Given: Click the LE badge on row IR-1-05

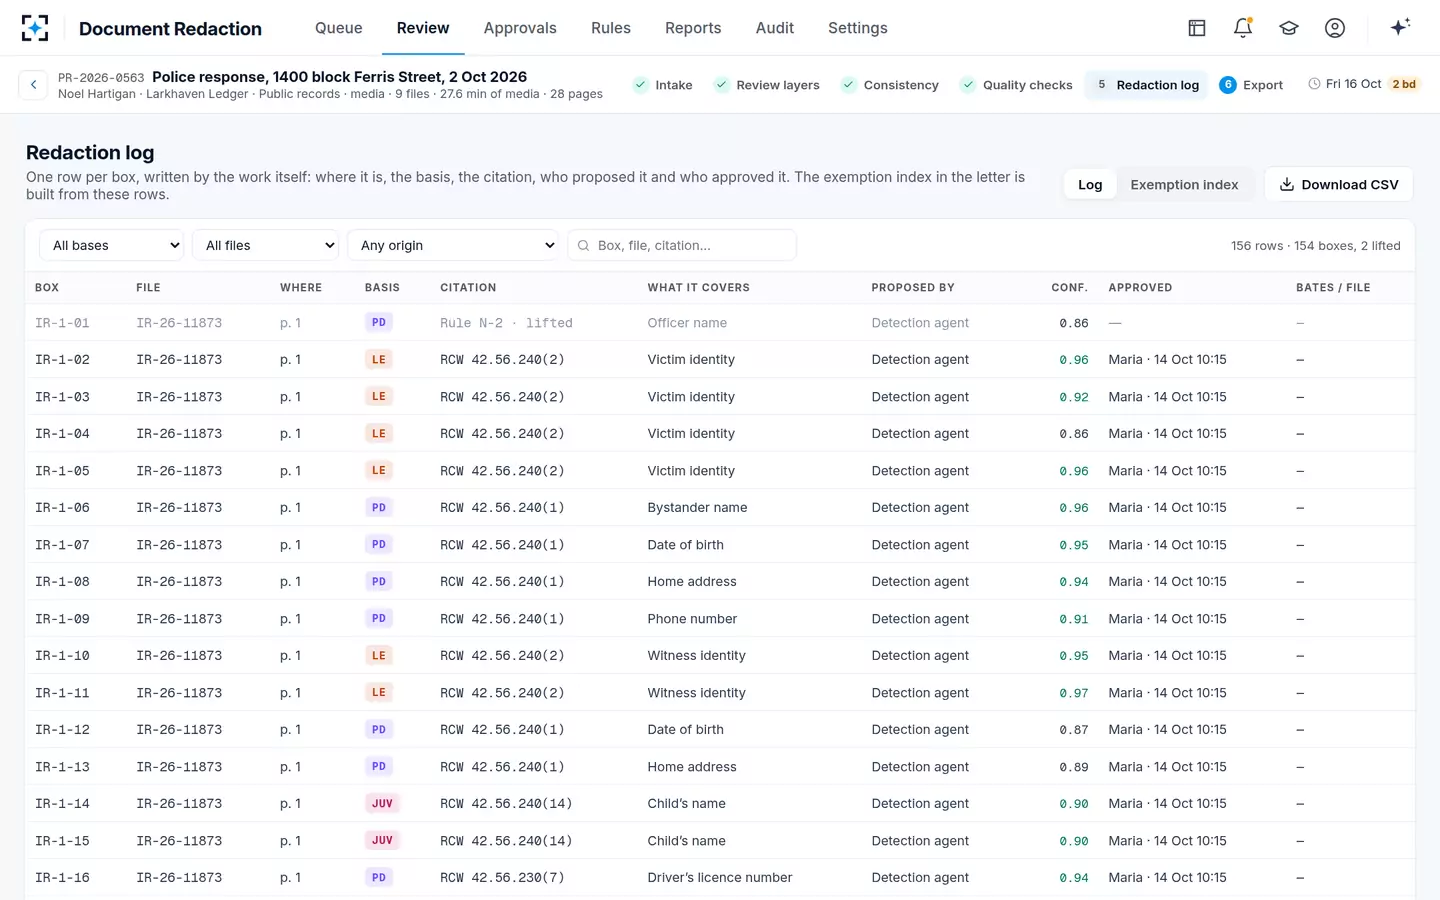Looking at the screenshot, I should [x=379, y=471].
